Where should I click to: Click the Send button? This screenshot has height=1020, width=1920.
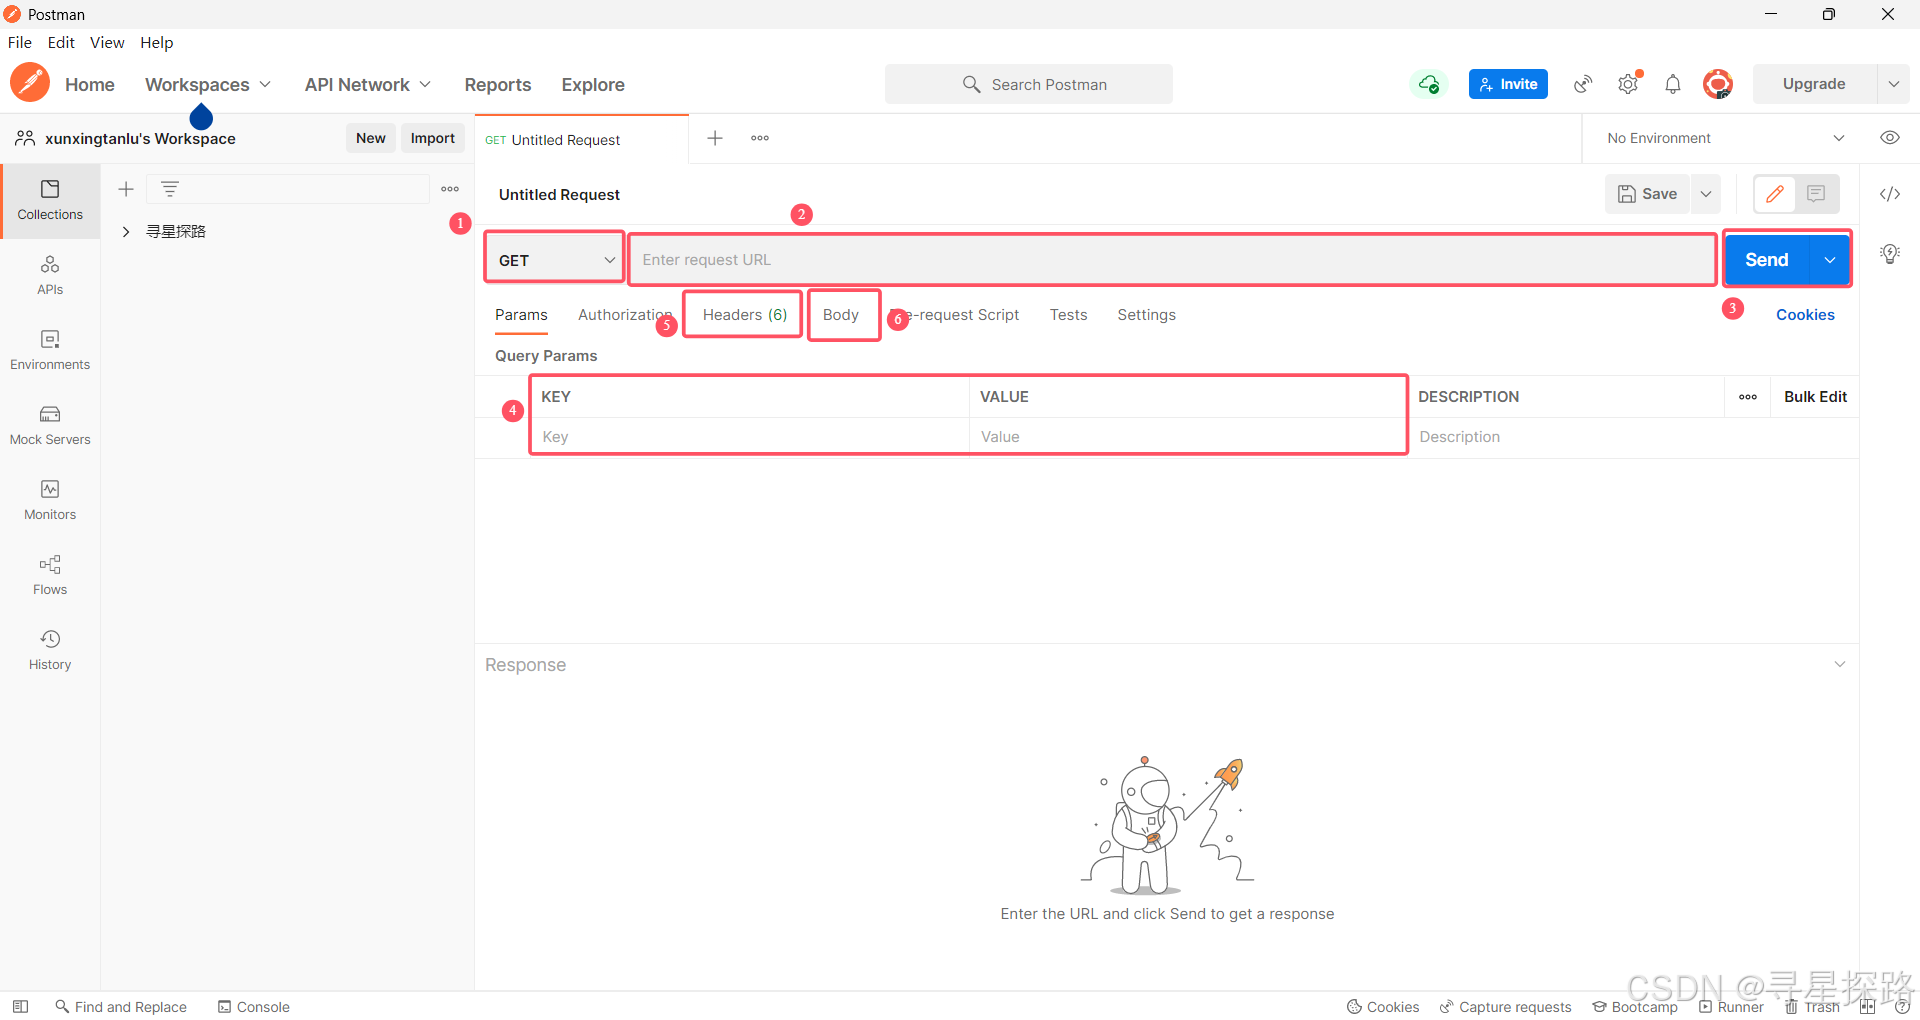1767,260
